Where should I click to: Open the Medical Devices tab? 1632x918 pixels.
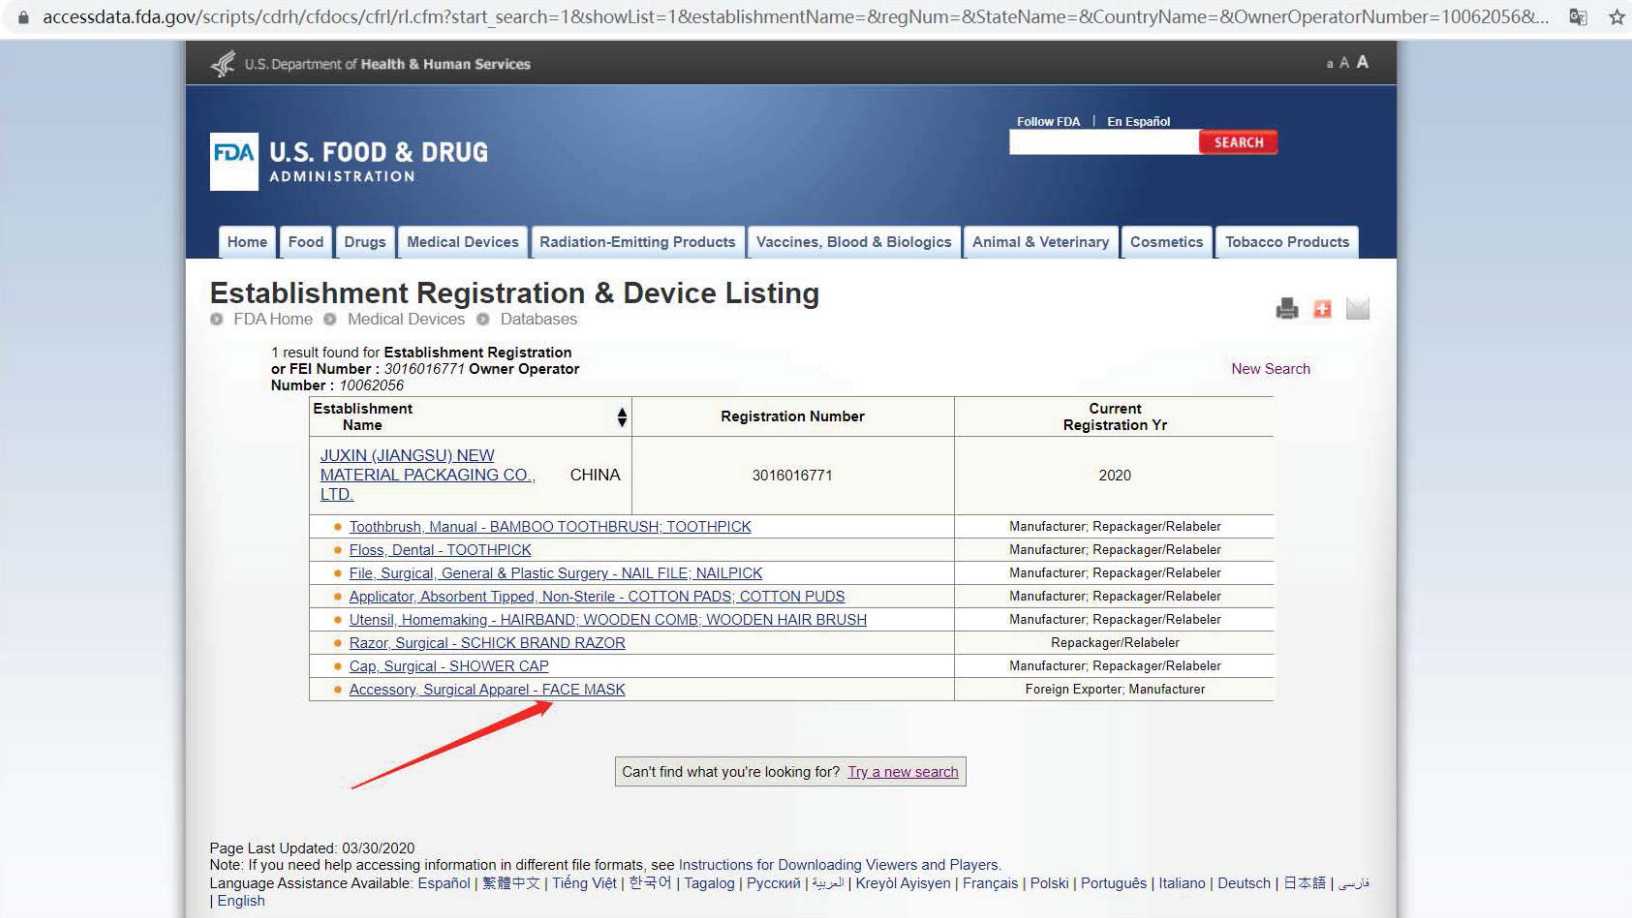[x=462, y=242]
